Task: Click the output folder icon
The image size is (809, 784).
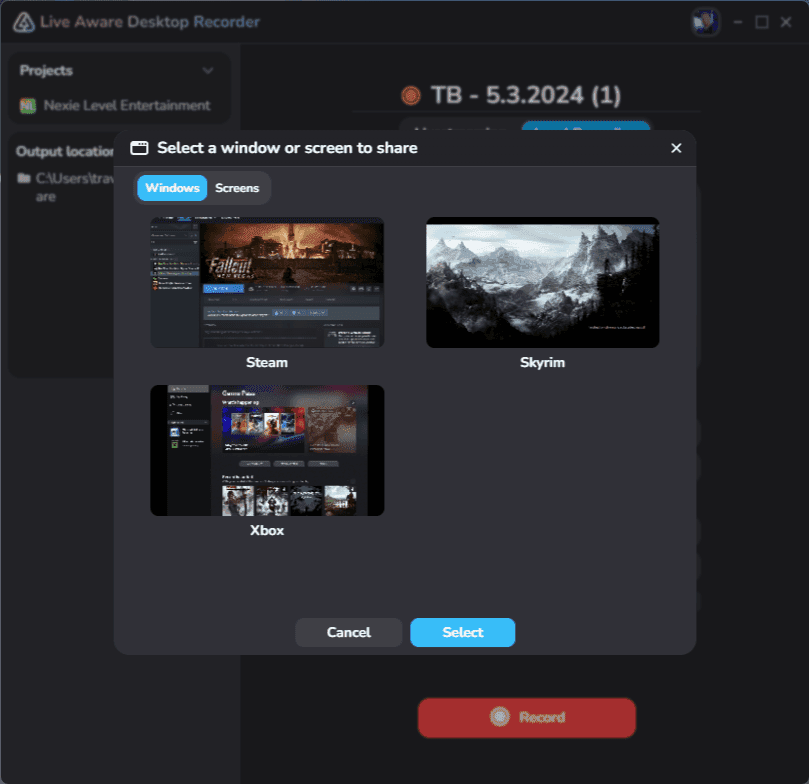Action: coord(24,178)
